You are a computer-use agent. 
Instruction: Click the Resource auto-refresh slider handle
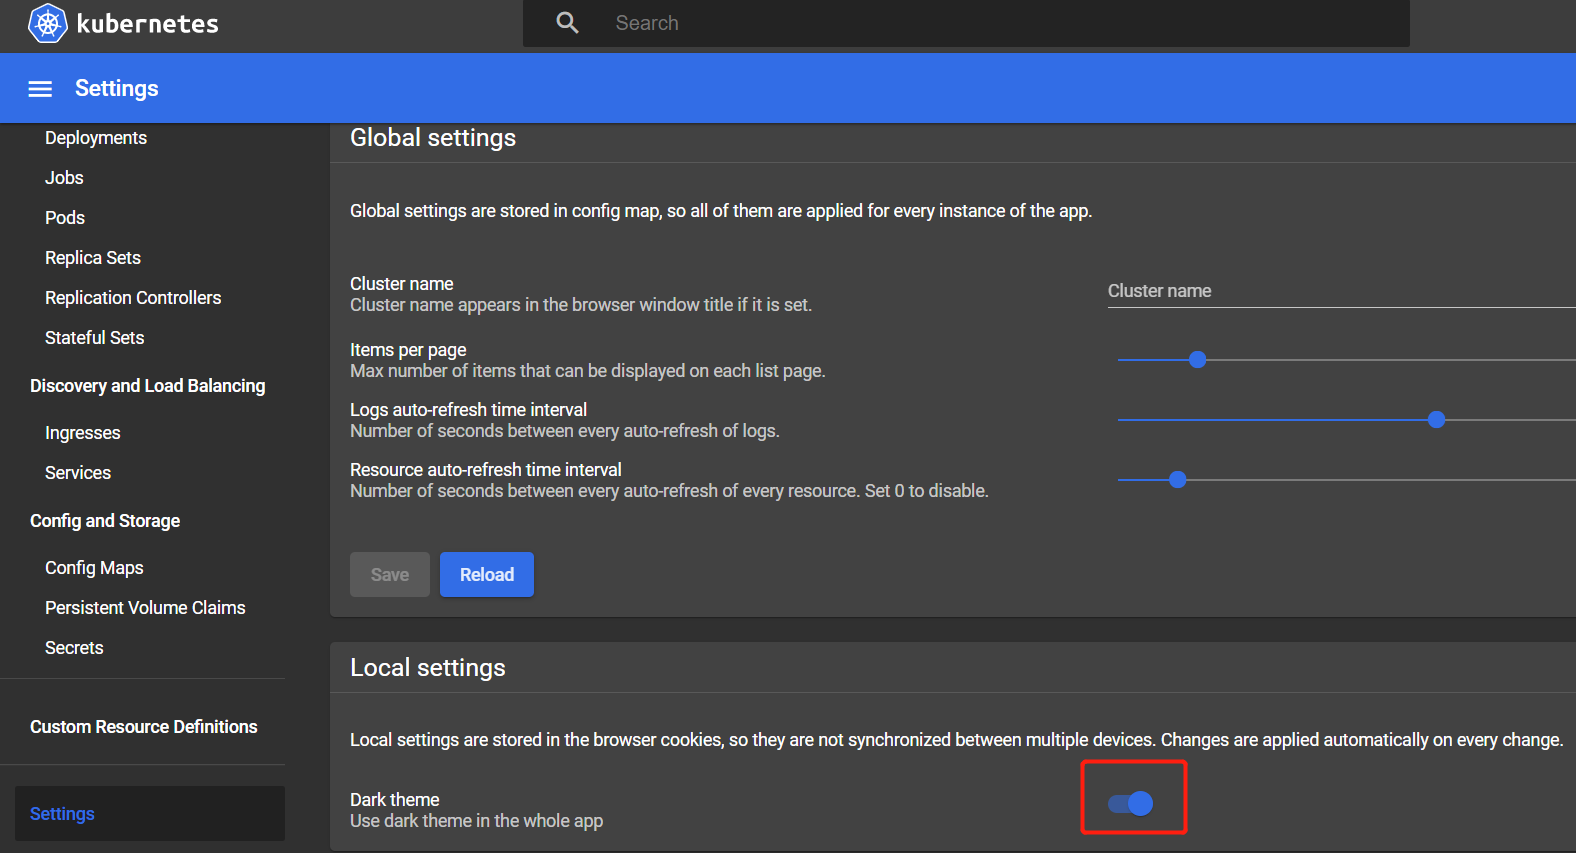1177,480
